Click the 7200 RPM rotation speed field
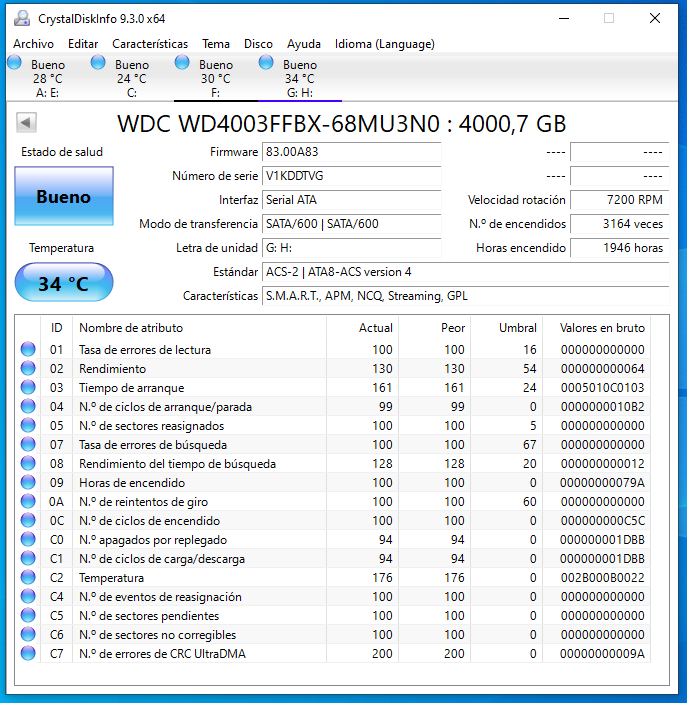687x703 pixels. click(x=620, y=200)
